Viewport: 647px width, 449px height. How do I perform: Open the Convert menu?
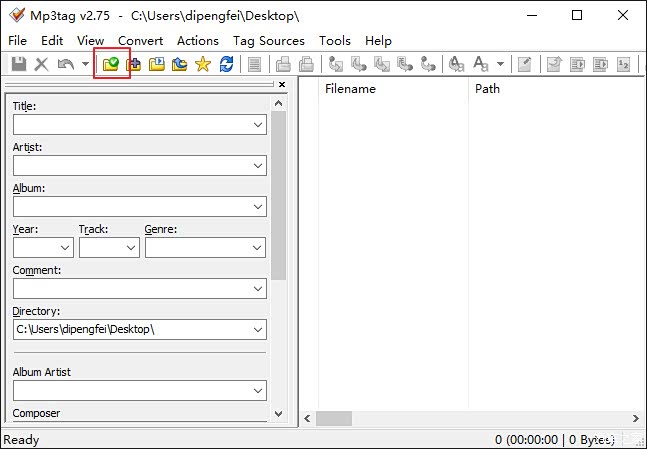tap(140, 41)
